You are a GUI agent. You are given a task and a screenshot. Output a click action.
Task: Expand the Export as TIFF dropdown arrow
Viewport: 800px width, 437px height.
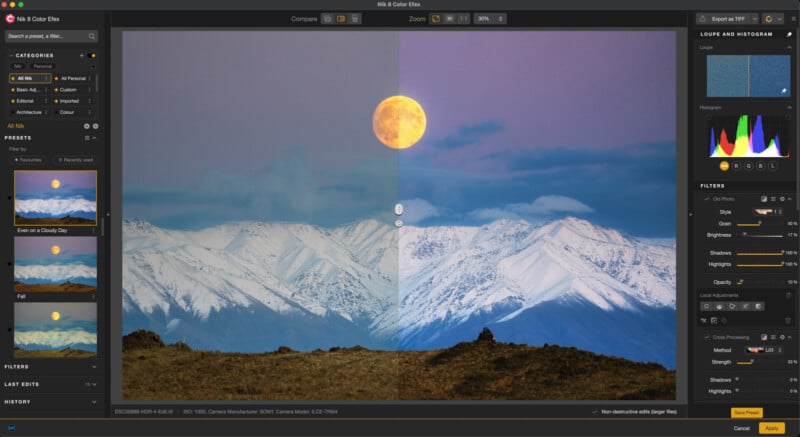(x=754, y=18)
